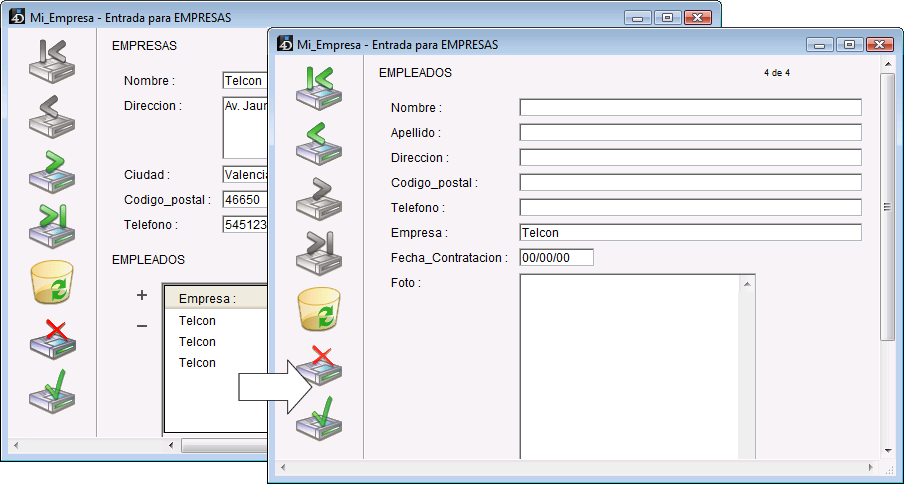Go to previous record in EMPLEADOS window
This screenshot has height=484, width=904.
click(x=319, y=141)
